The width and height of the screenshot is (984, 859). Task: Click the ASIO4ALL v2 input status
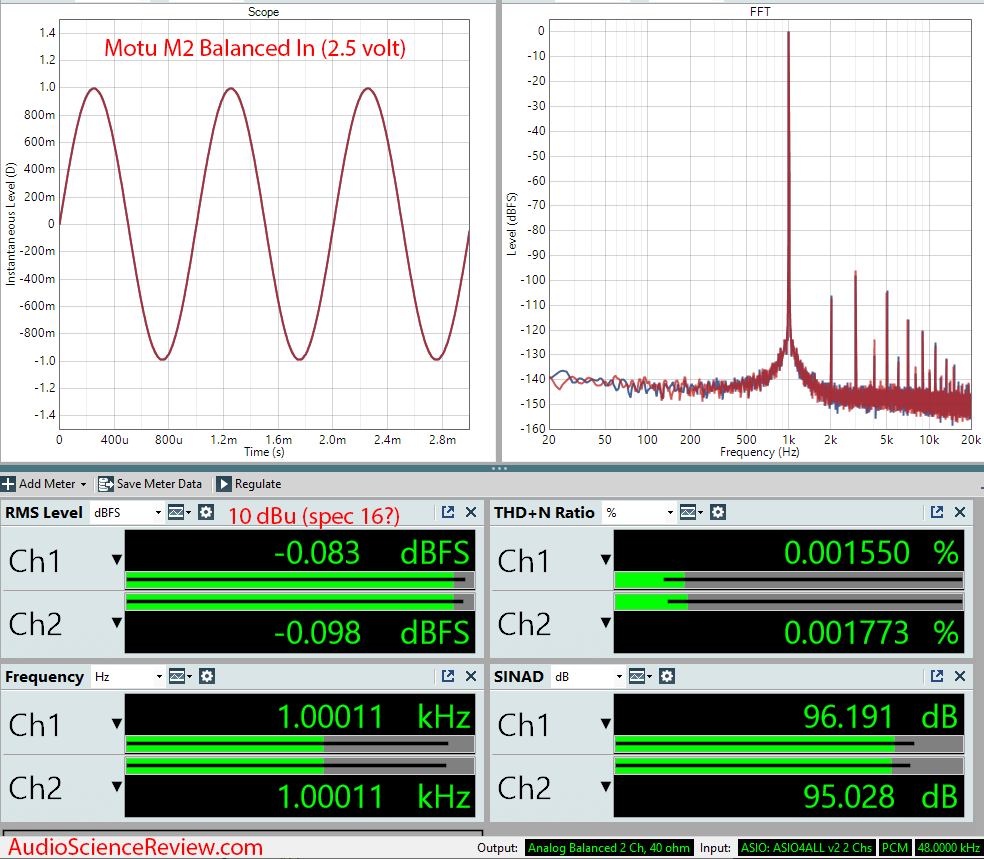click(806, 848)
